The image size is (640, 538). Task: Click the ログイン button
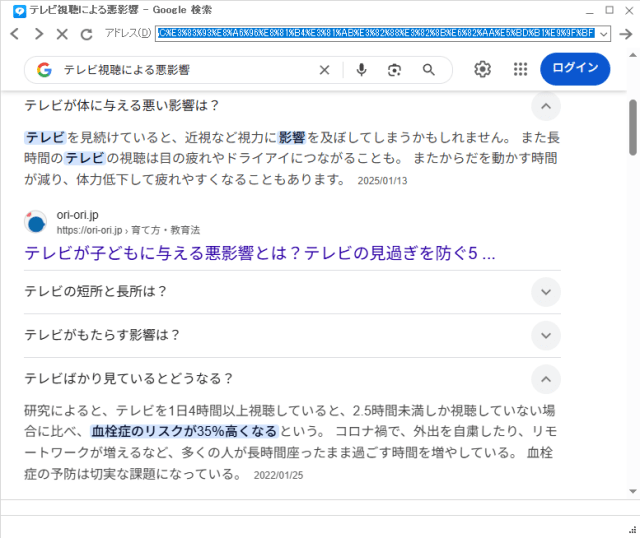tap(575, 69)
